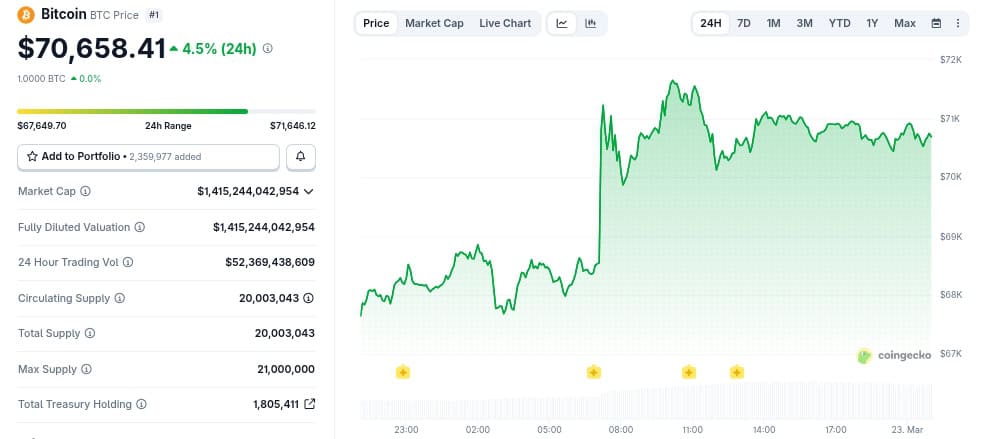Select the Max time range
Viewport: 996px width, 439px height.
[x=905, y=23]
